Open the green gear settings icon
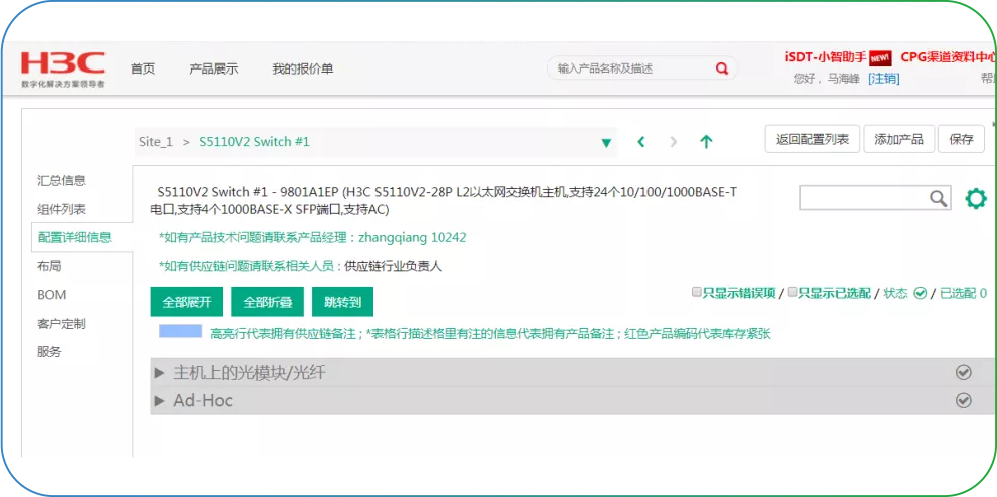The image size is (997, 497). click(x=975, y=199)
